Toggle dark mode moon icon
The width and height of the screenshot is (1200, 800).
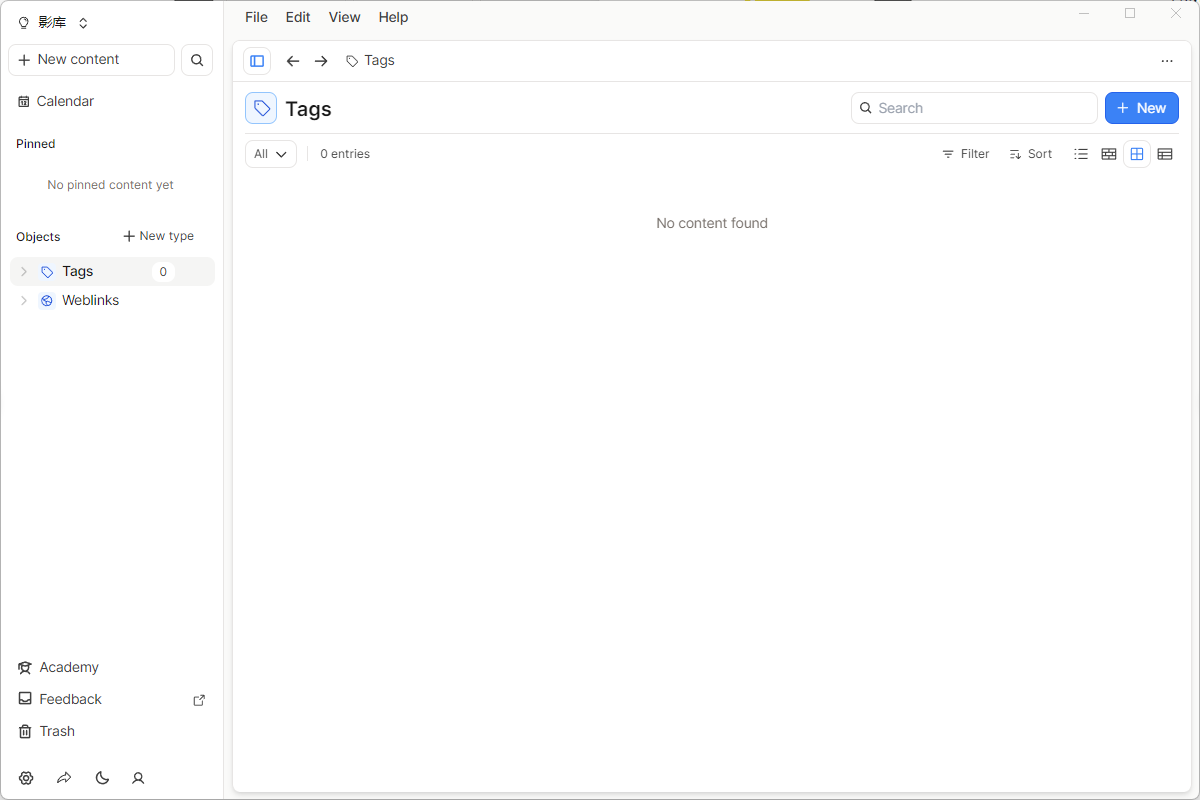pyautogui.click(x=102, y=778)
